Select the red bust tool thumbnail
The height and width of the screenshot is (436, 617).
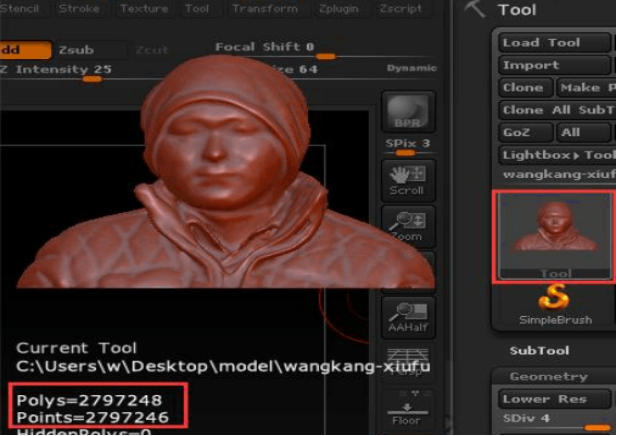(554, 236)
